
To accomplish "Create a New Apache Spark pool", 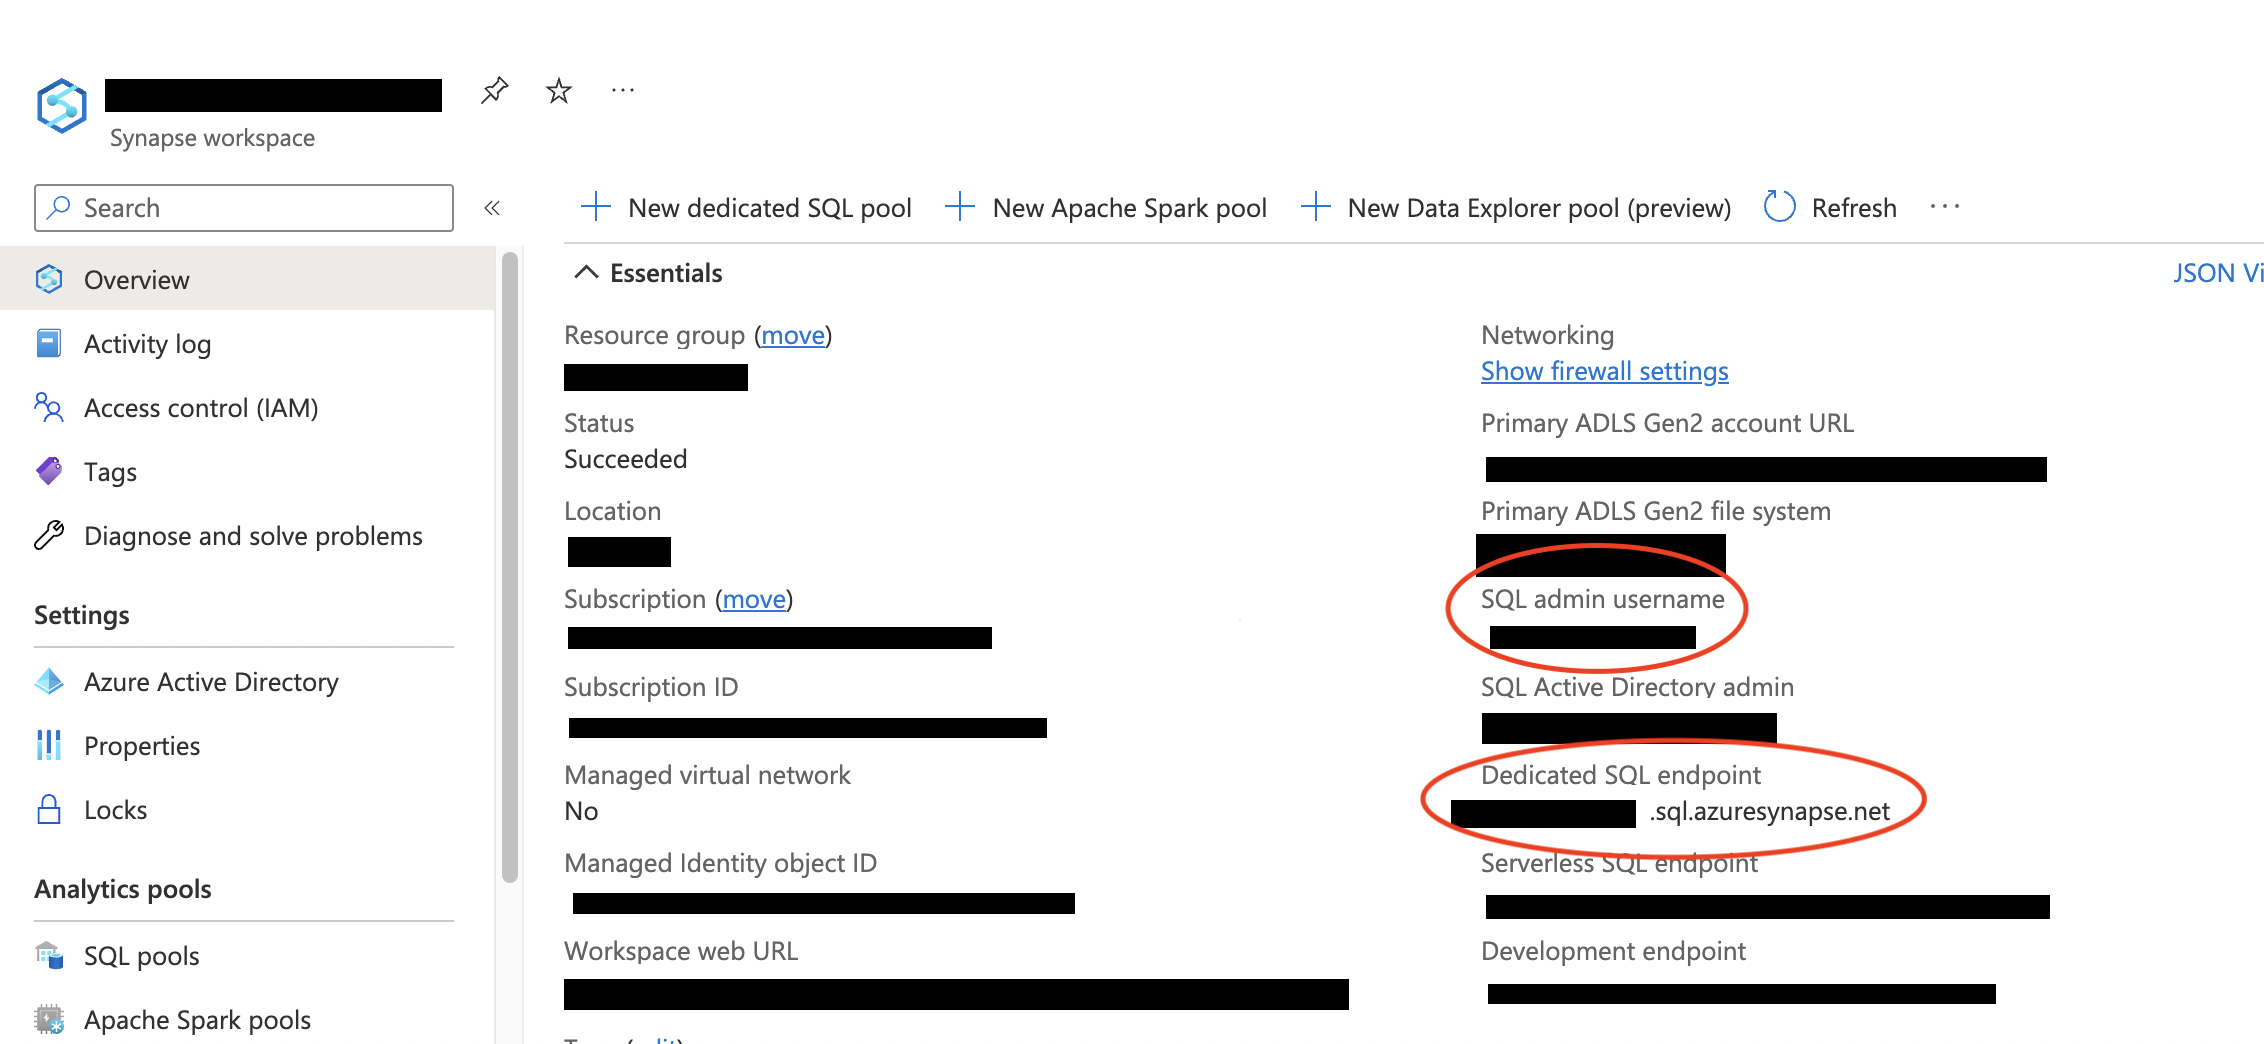I will point(1128,207).
